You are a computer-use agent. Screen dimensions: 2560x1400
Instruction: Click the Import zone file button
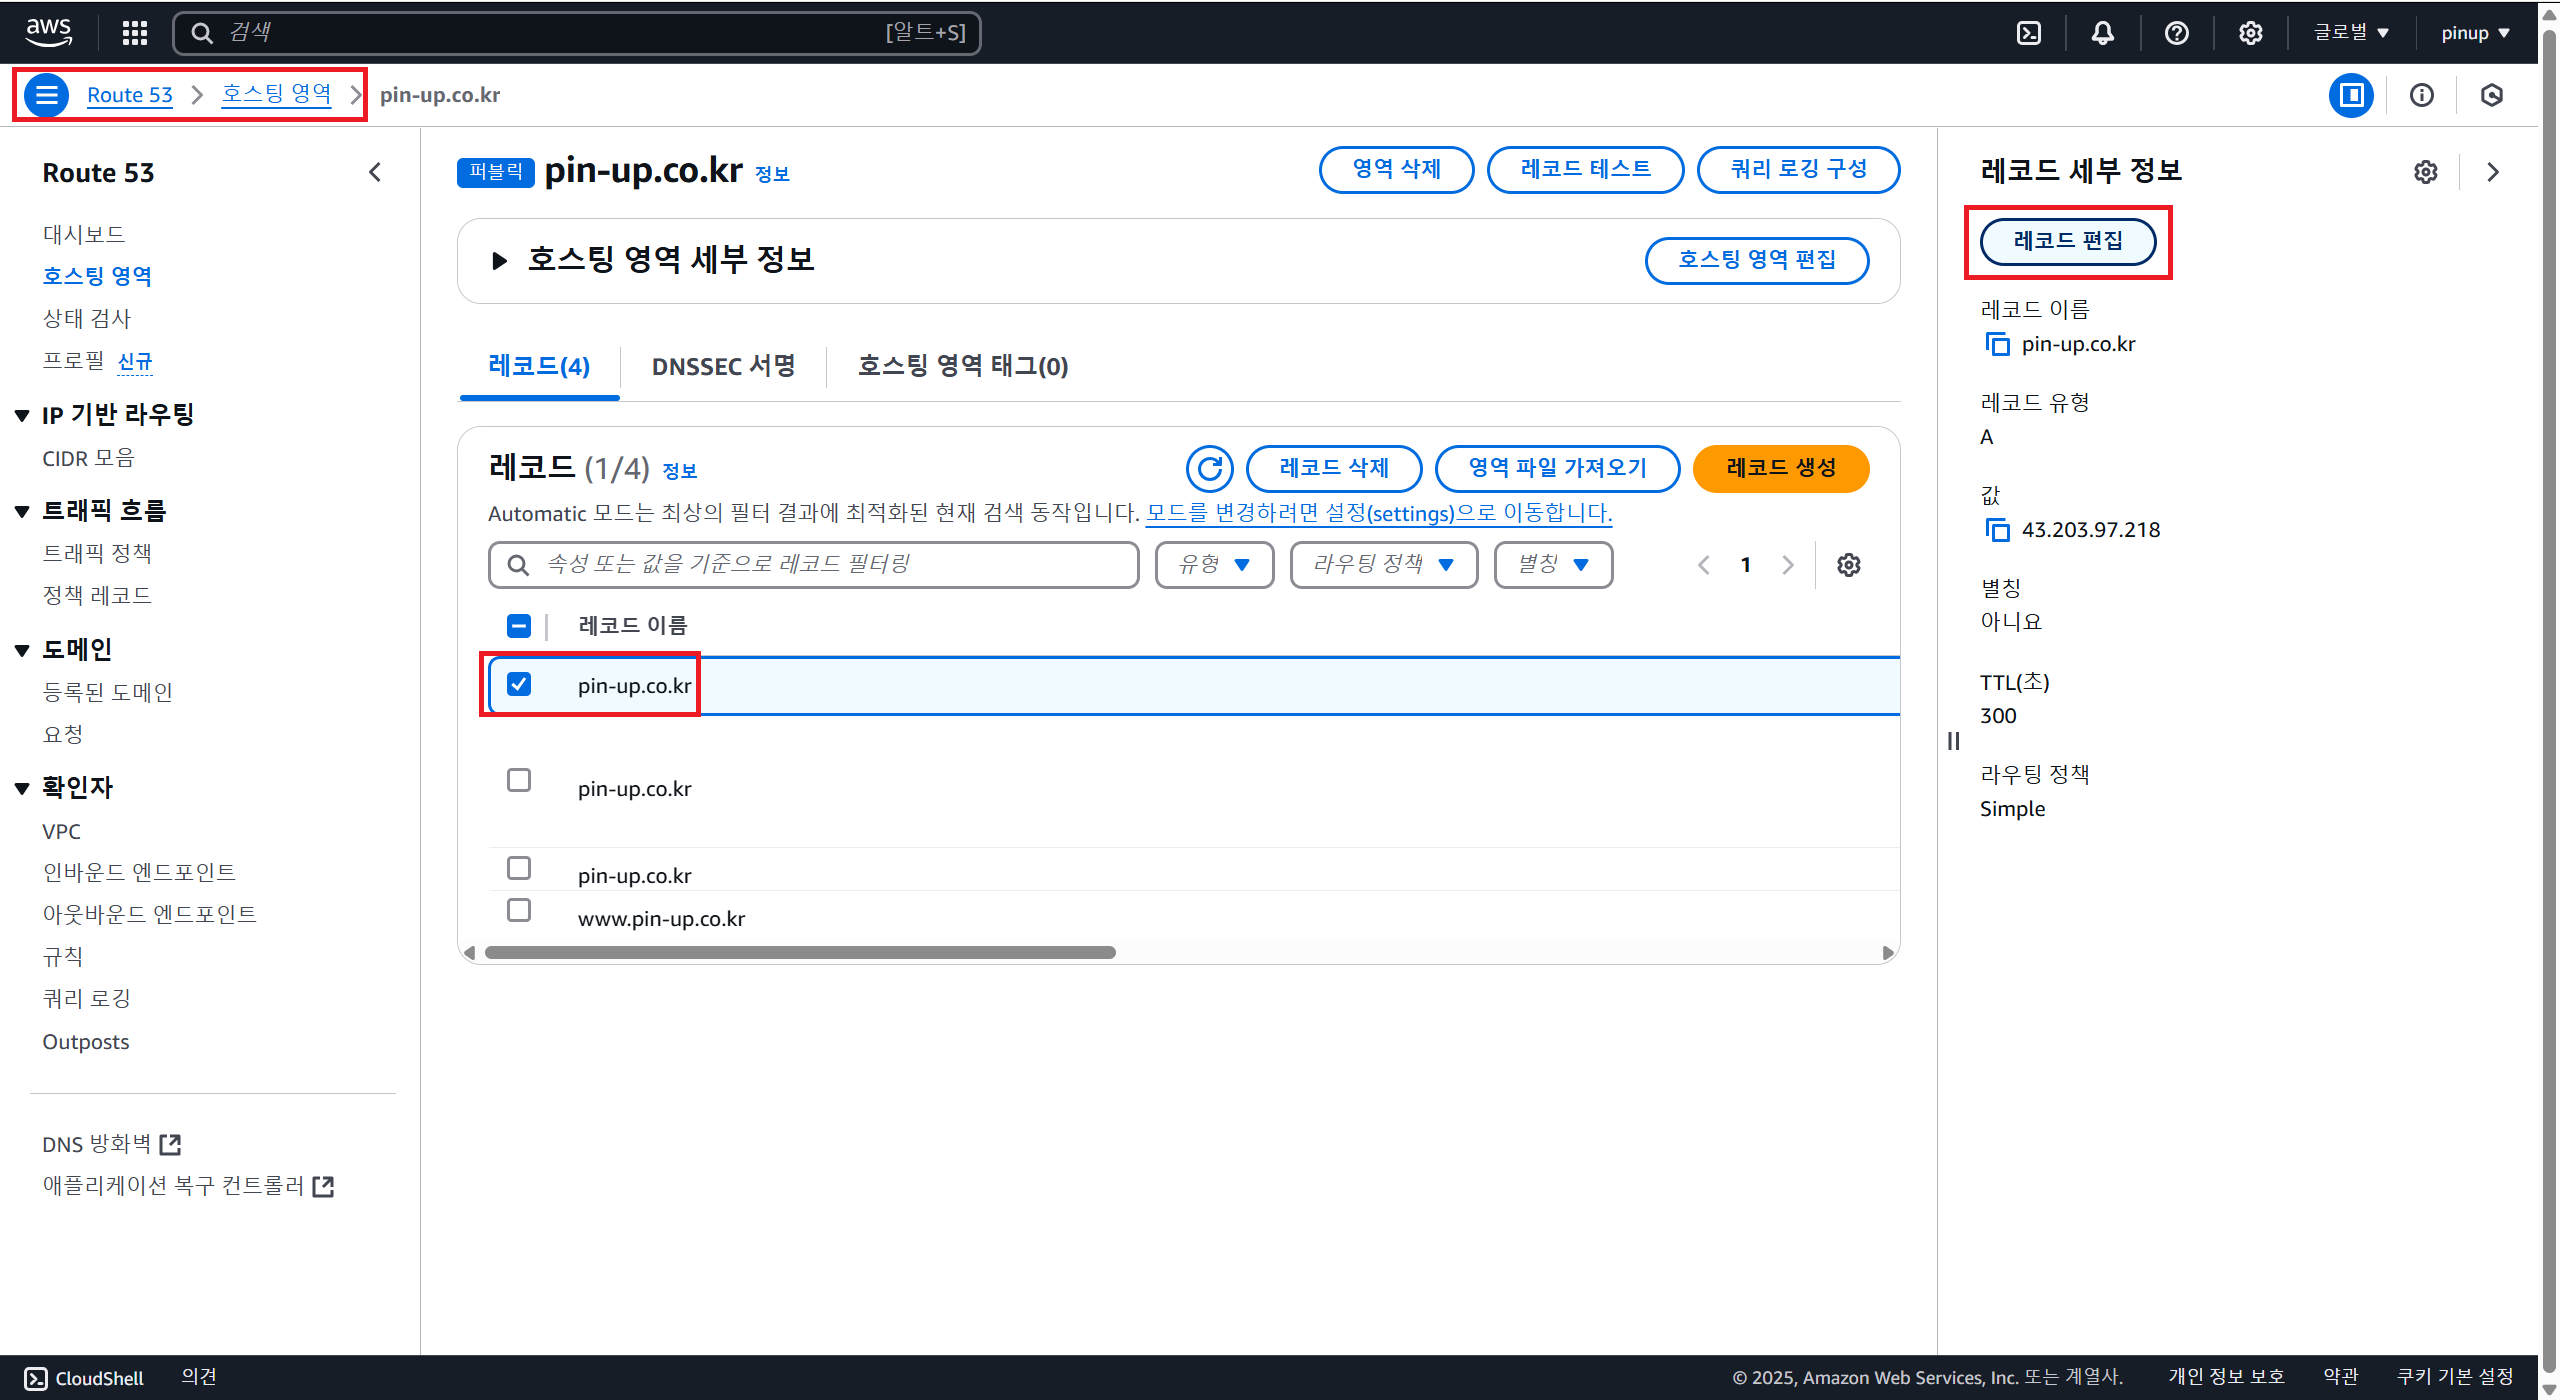pos(1558,468)
